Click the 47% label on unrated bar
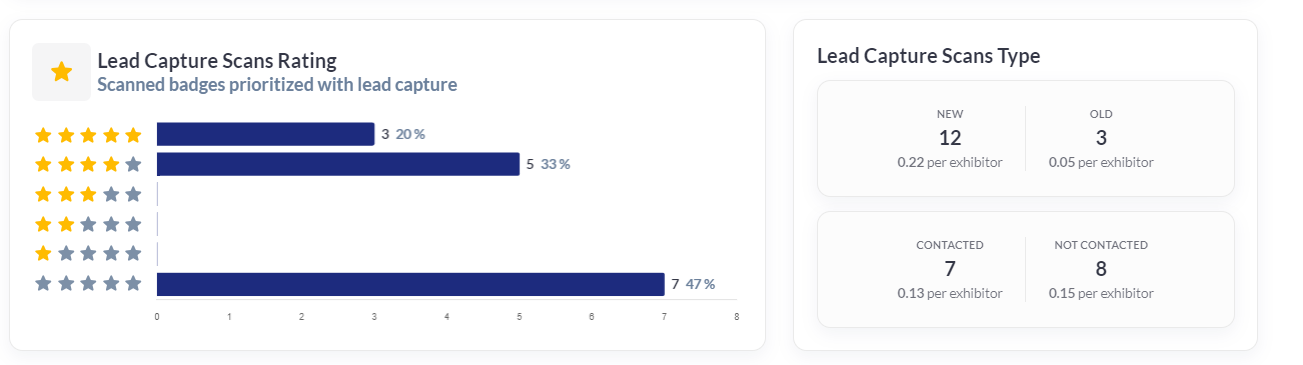This screenshot has height=365, width=1303. pyautogui.click(x=701, y=284)
